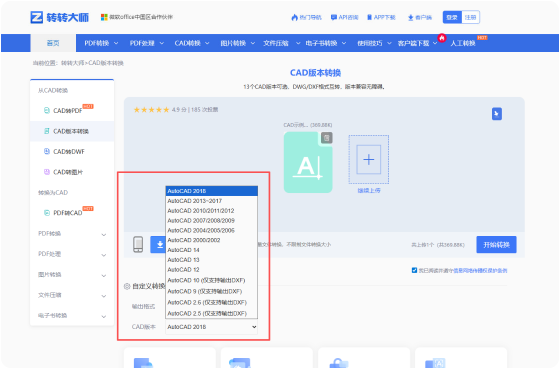Click the APP下载 phone icon link
Viewport: 560px width, 369px height.
pos(381,17)
